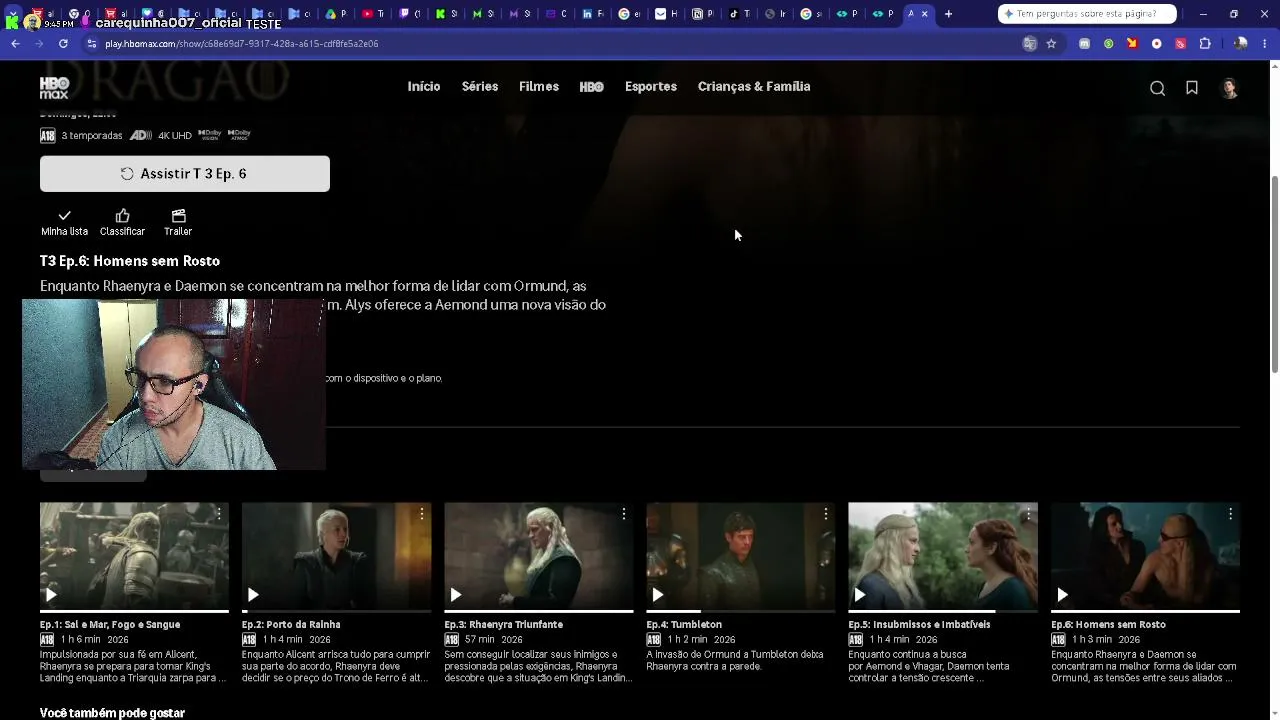Bookmark this page with the star icon

tap(1051, 44)
